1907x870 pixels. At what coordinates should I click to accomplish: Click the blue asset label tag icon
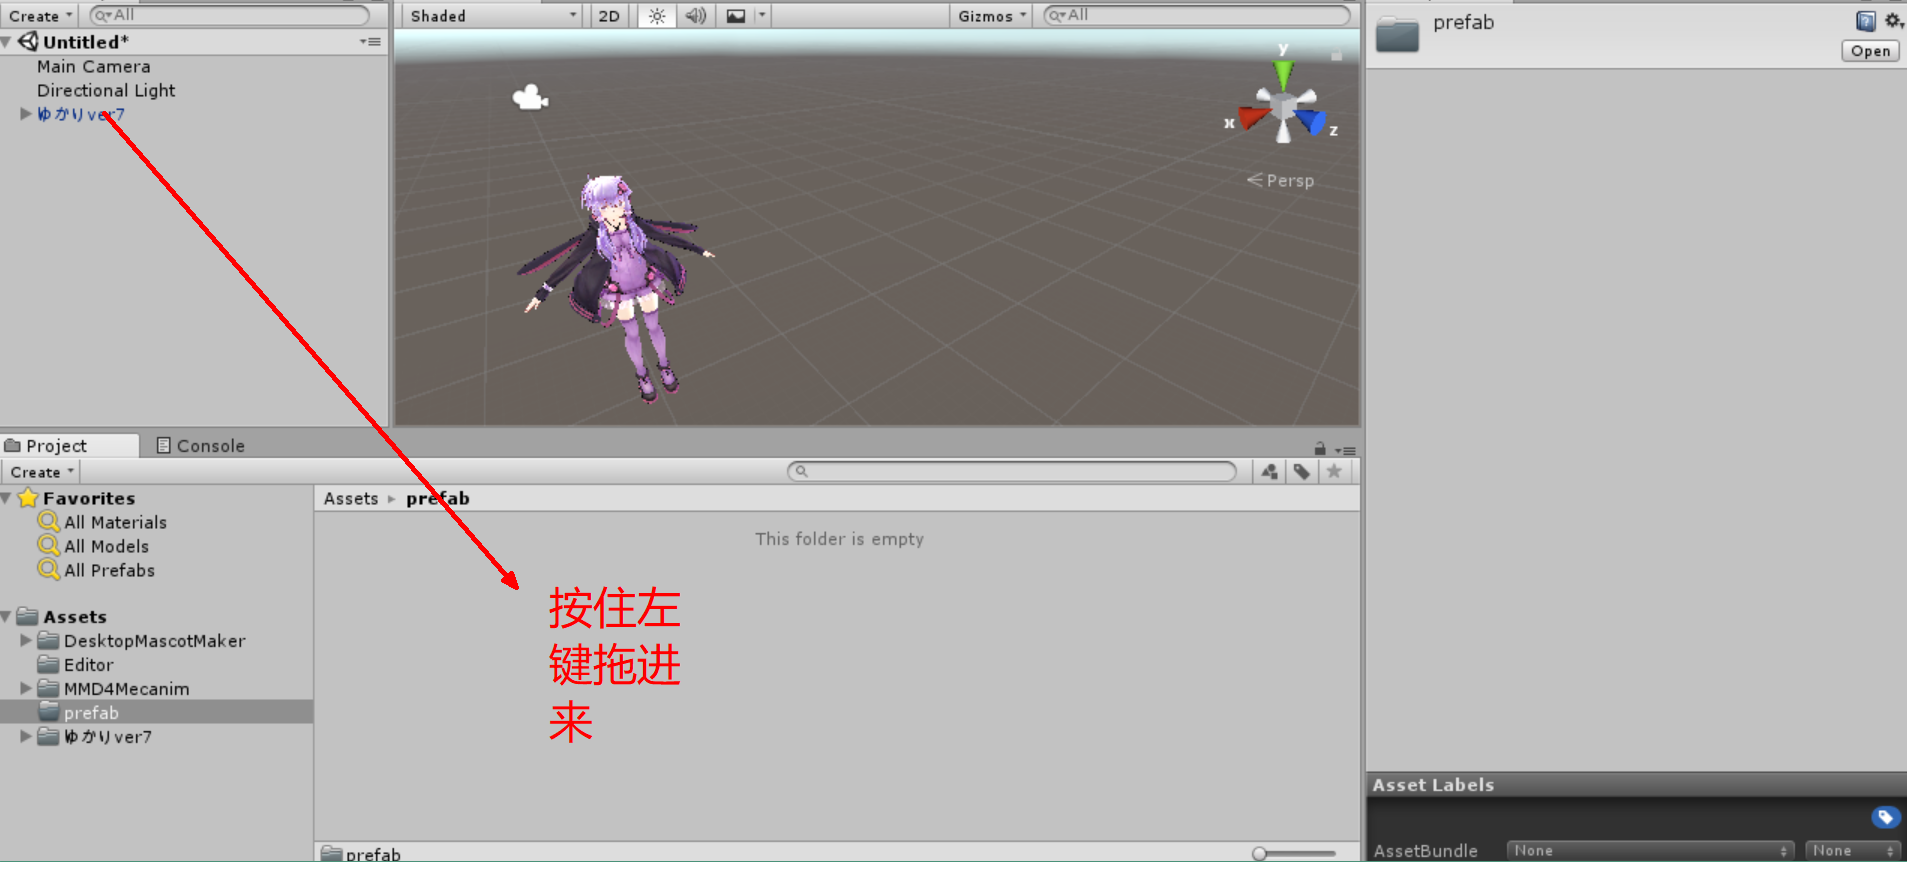(x=1884, y=818)
